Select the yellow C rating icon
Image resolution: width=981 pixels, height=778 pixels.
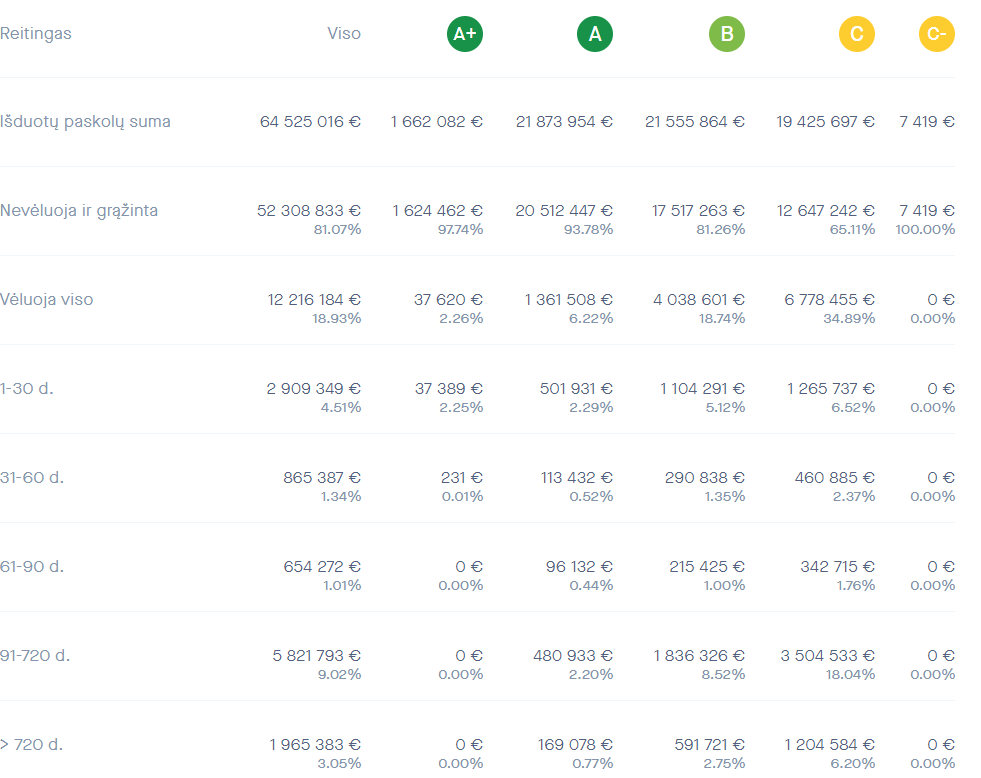coord(857,34)
